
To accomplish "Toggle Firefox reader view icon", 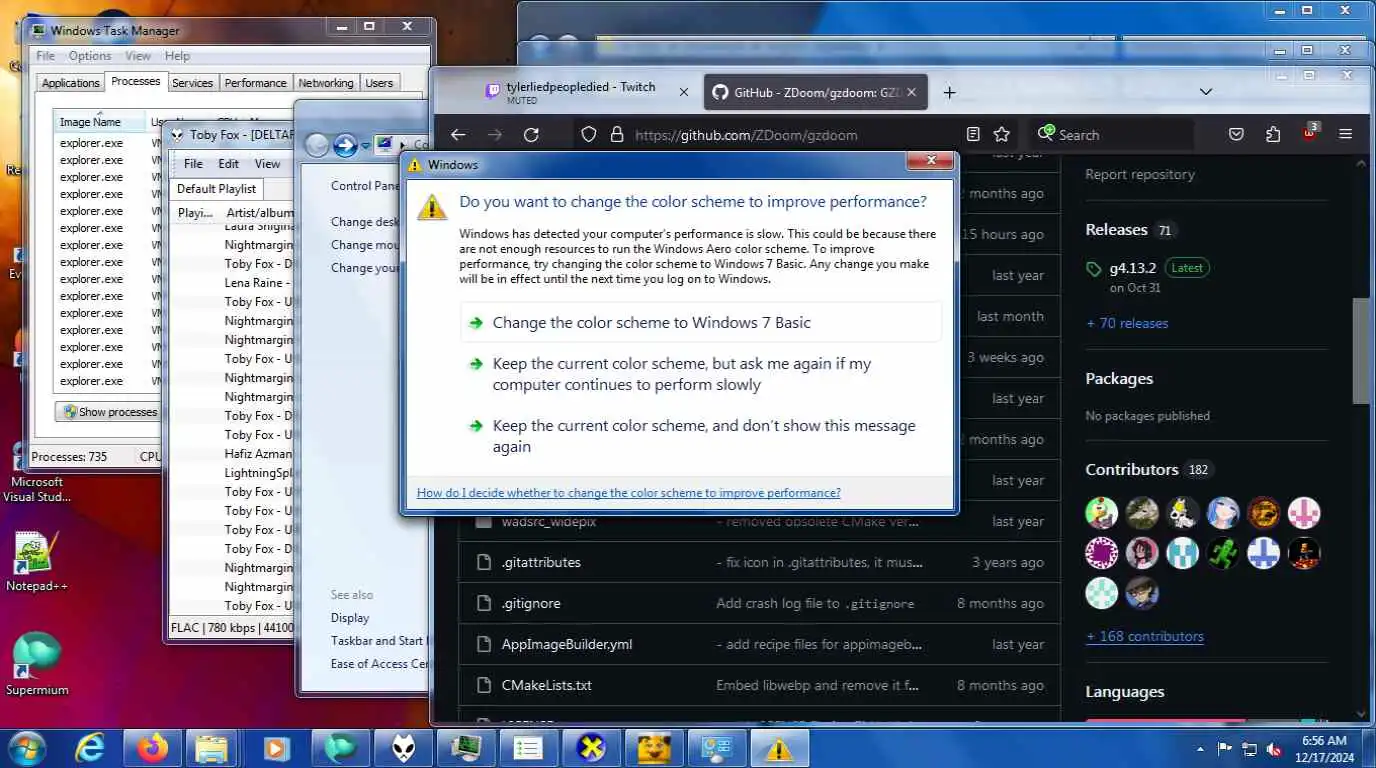I will [x=973, y=134].
